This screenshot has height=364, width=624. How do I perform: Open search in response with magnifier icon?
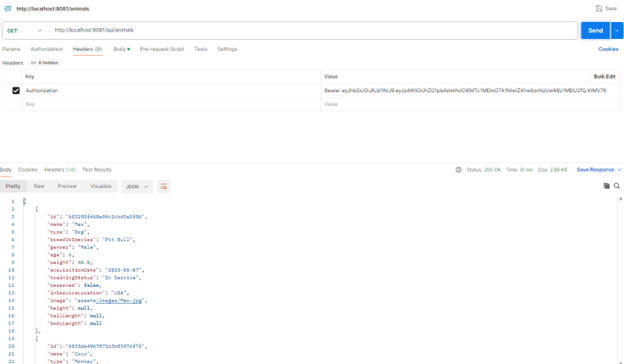(617, 186)
